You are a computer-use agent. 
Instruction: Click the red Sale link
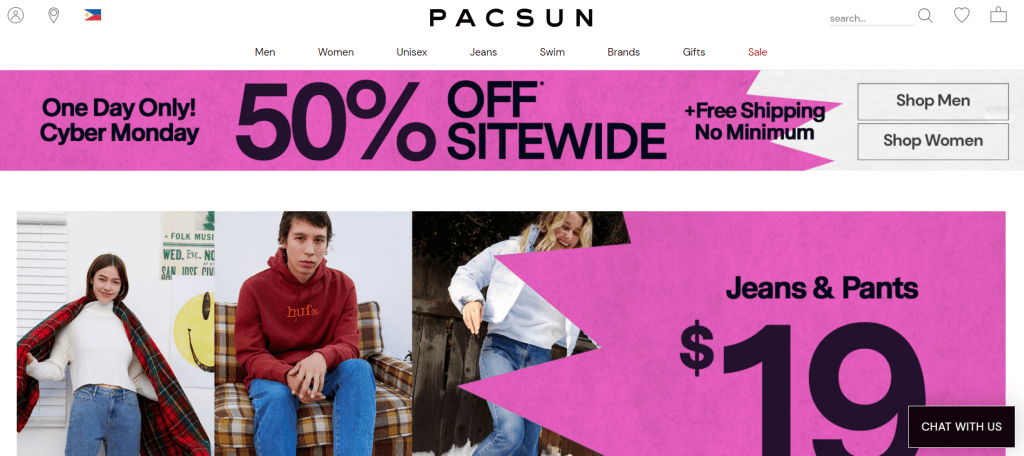758,52
